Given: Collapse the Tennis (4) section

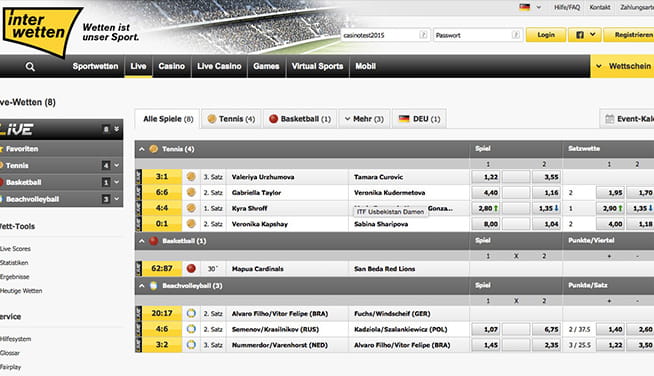Looking at the screenshot, I should (x=142, y=149).
